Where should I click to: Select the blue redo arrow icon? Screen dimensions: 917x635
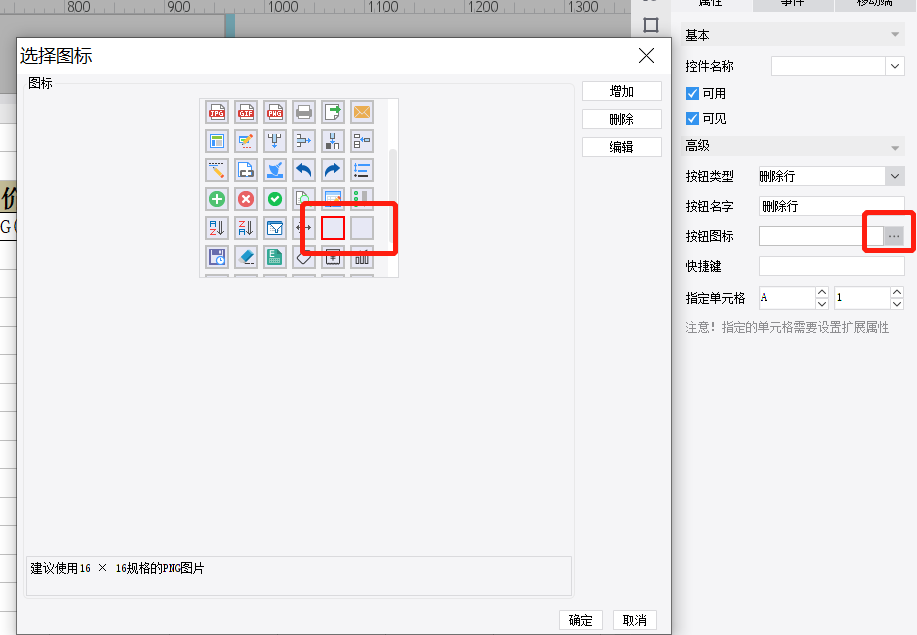(x=333, y=170)
